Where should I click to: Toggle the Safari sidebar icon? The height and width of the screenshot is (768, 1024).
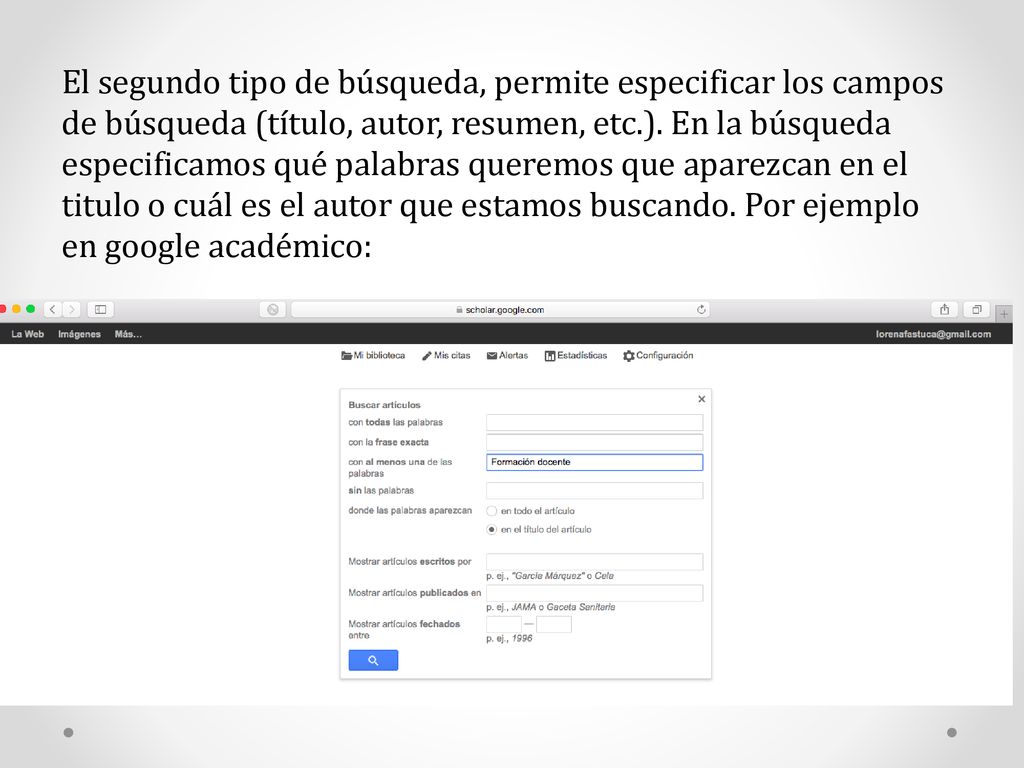[101, 310]
